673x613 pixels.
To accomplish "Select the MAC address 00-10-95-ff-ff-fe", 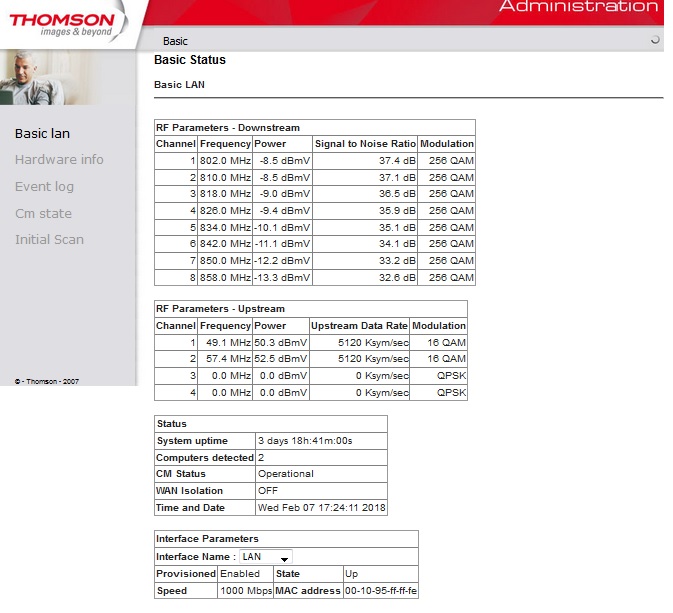I will (x=381, y=591).
